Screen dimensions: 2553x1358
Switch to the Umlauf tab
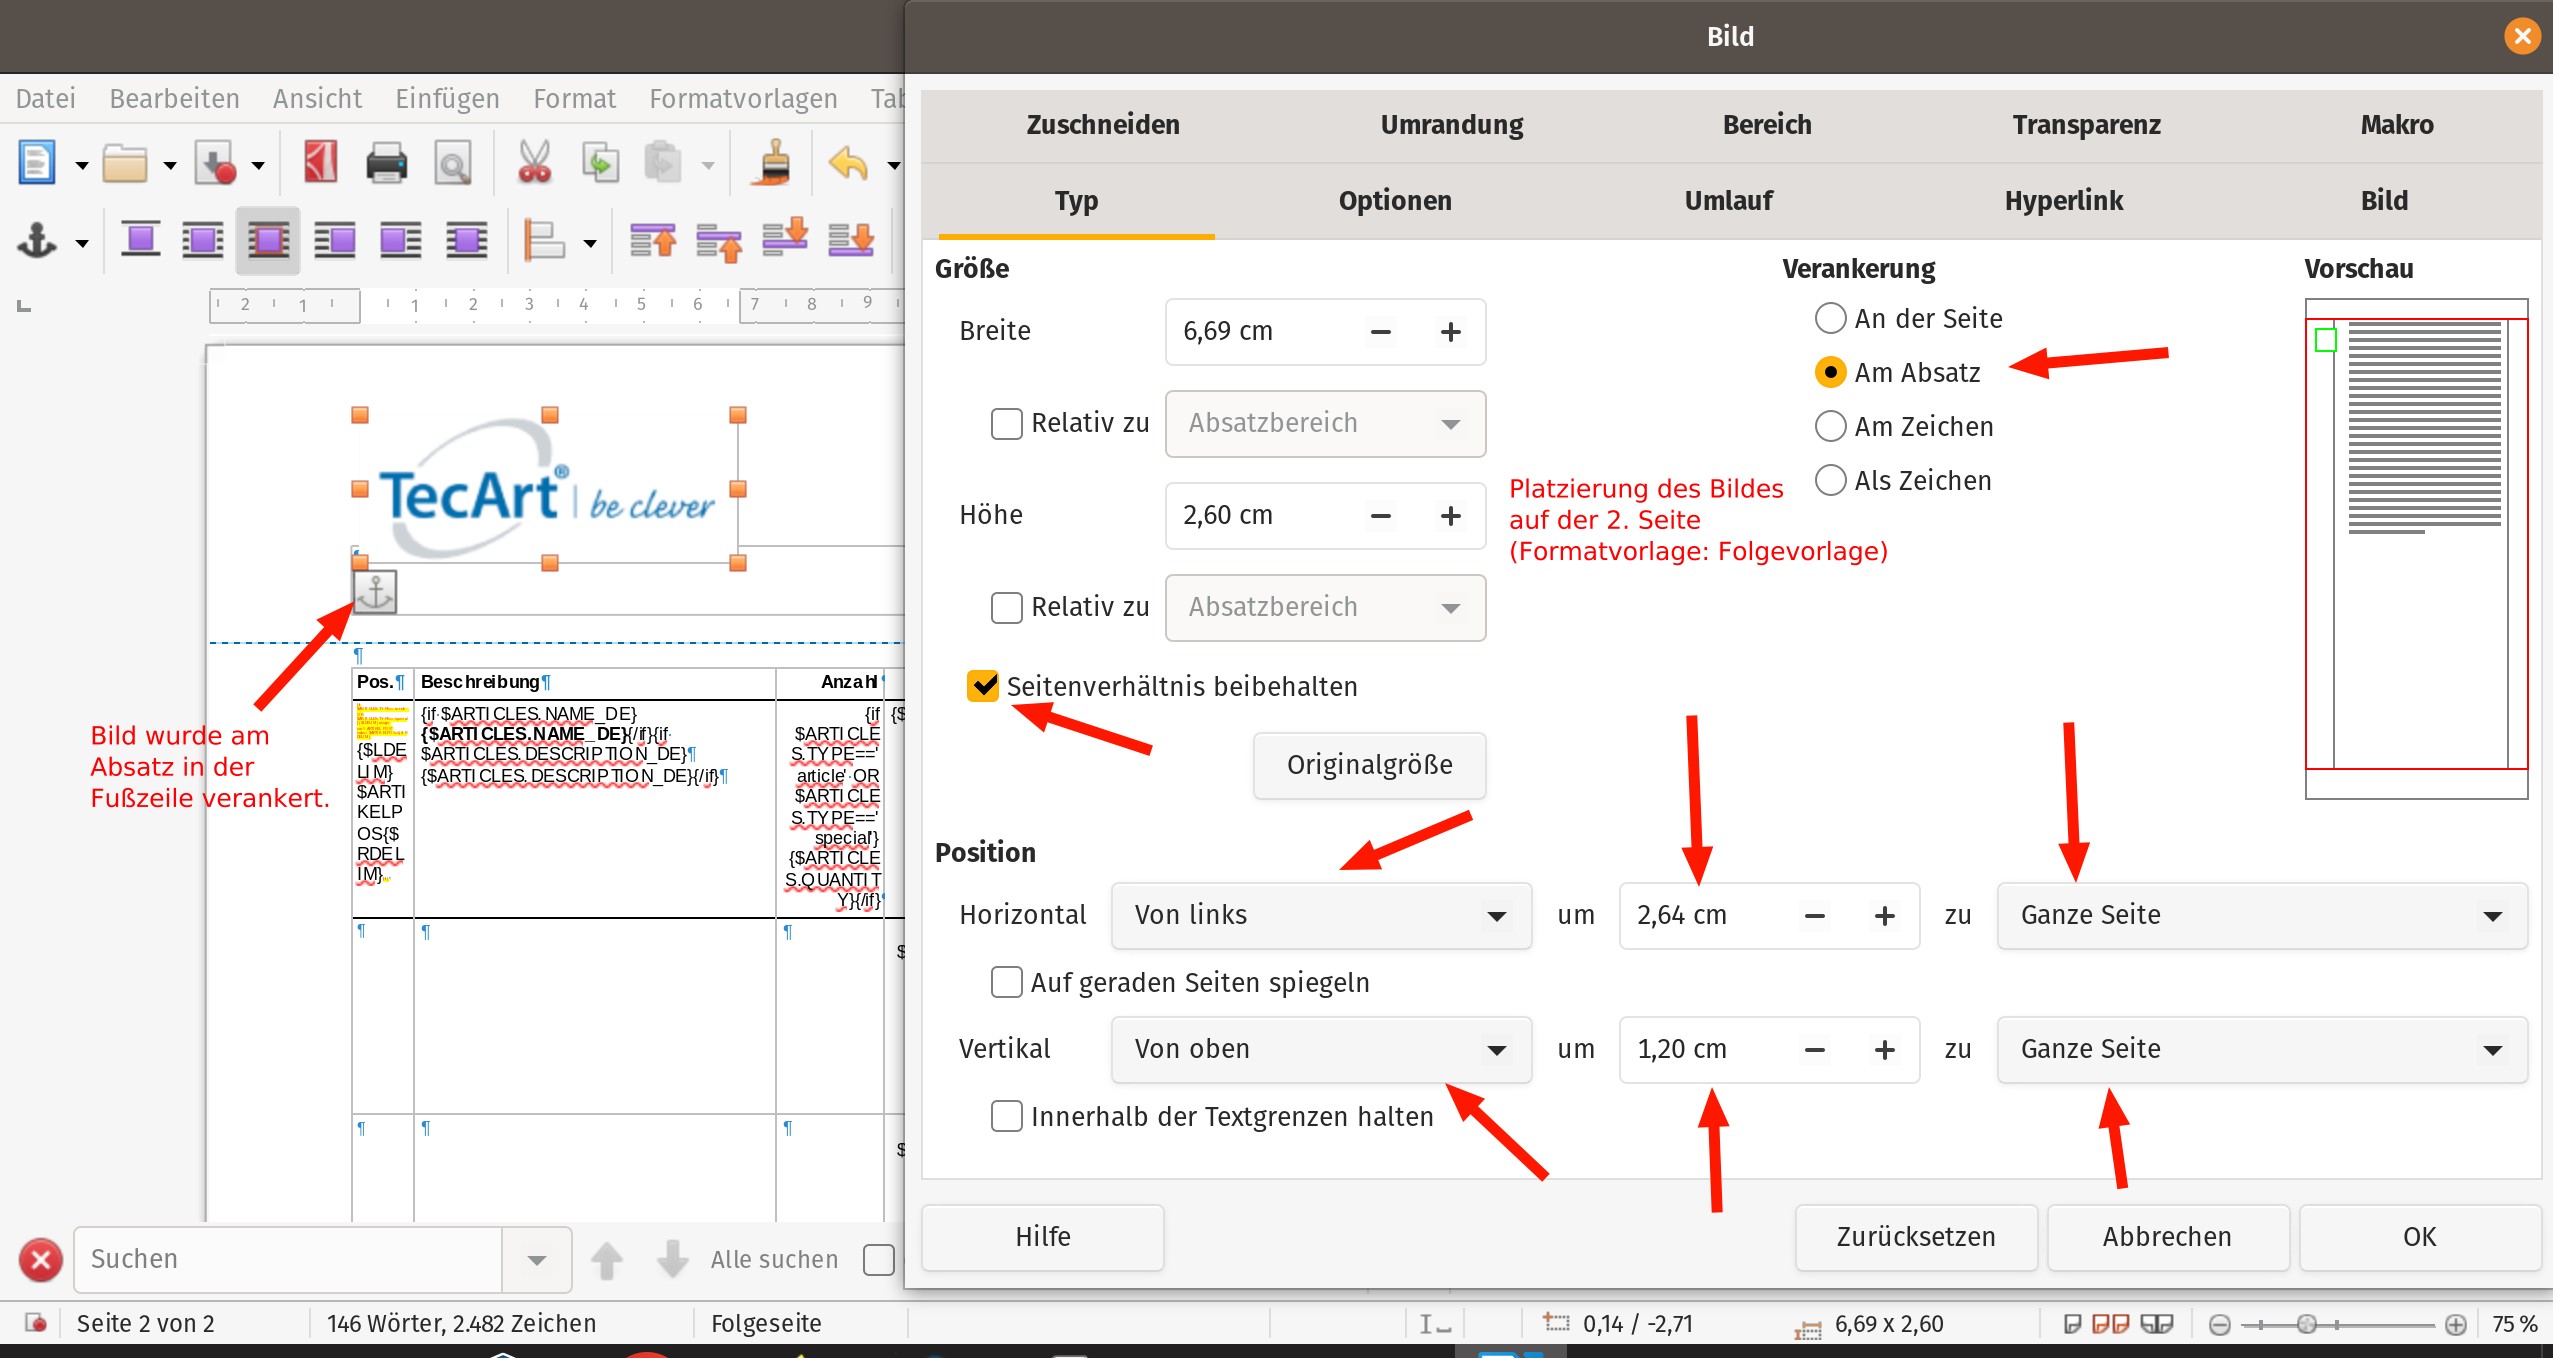pos(1728,201)
